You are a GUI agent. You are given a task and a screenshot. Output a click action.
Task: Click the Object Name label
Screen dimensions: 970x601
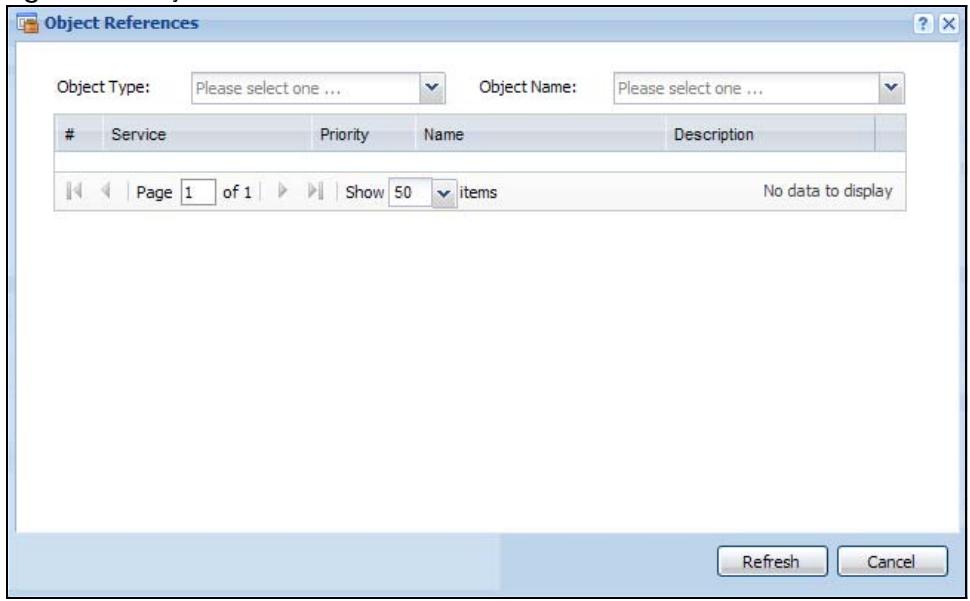[x=528, y=87]
